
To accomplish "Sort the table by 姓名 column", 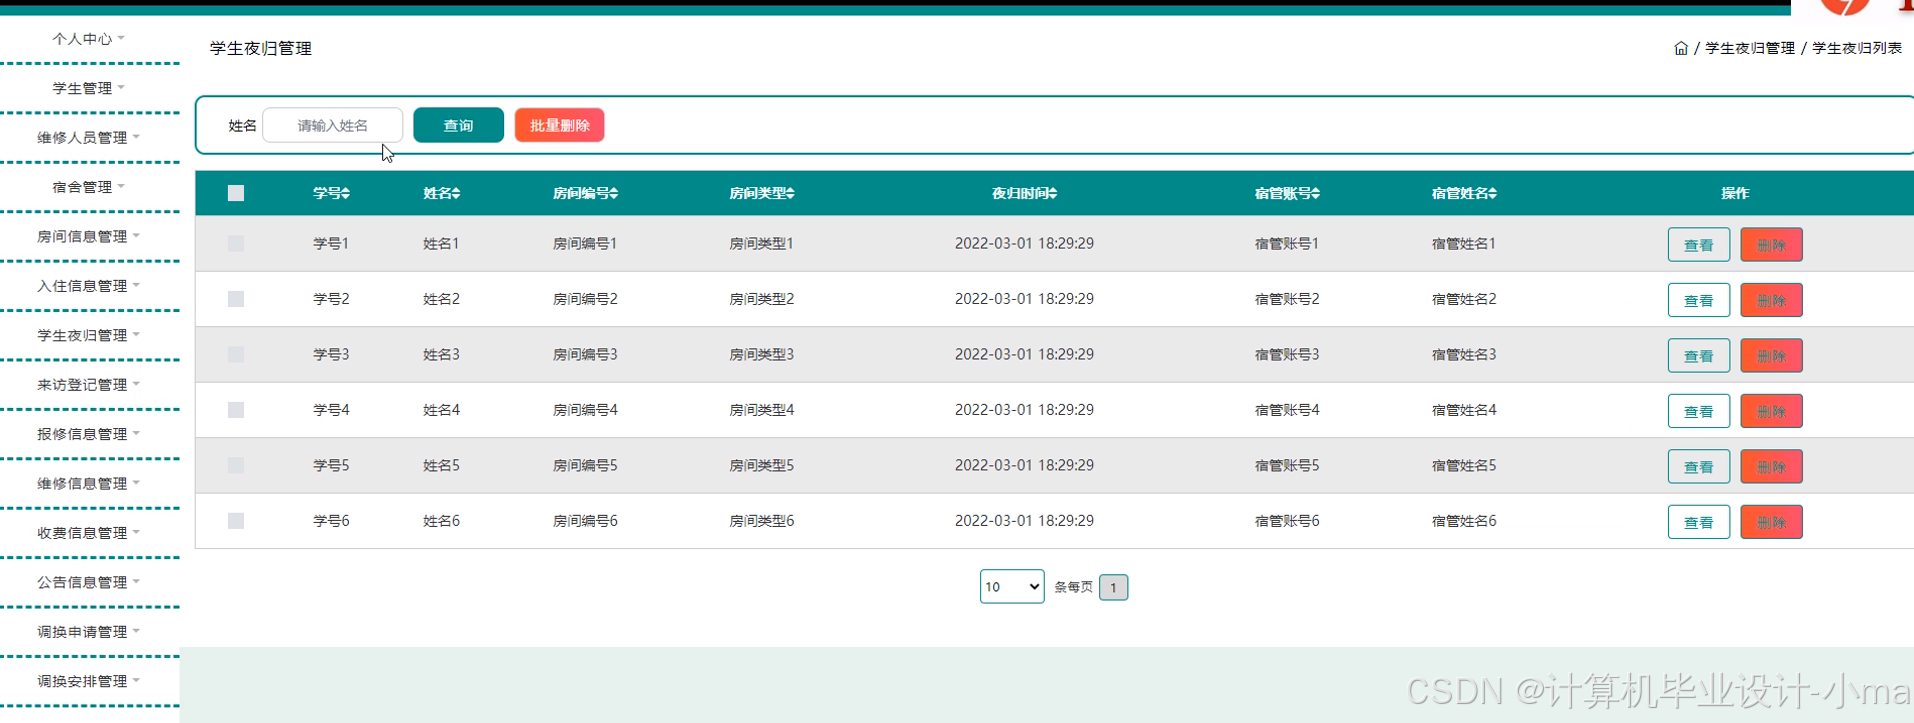I will pyautogui.click(x=441, y=193).
